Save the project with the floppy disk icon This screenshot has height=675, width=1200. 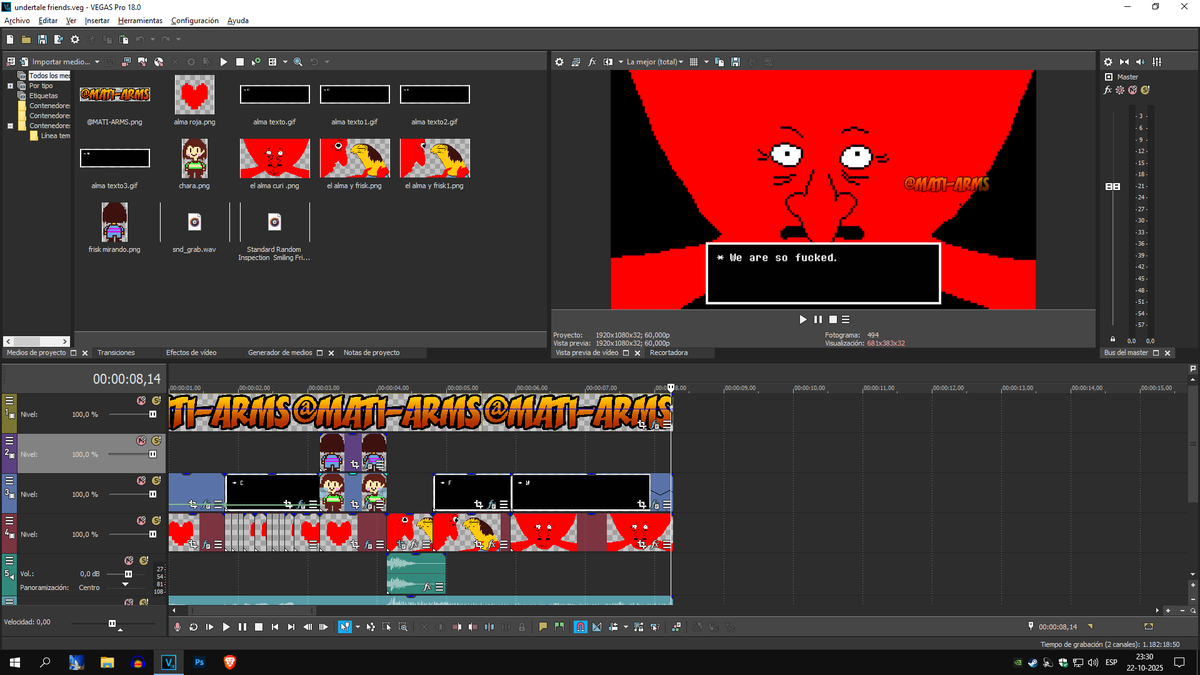click(x=42, y=39)
